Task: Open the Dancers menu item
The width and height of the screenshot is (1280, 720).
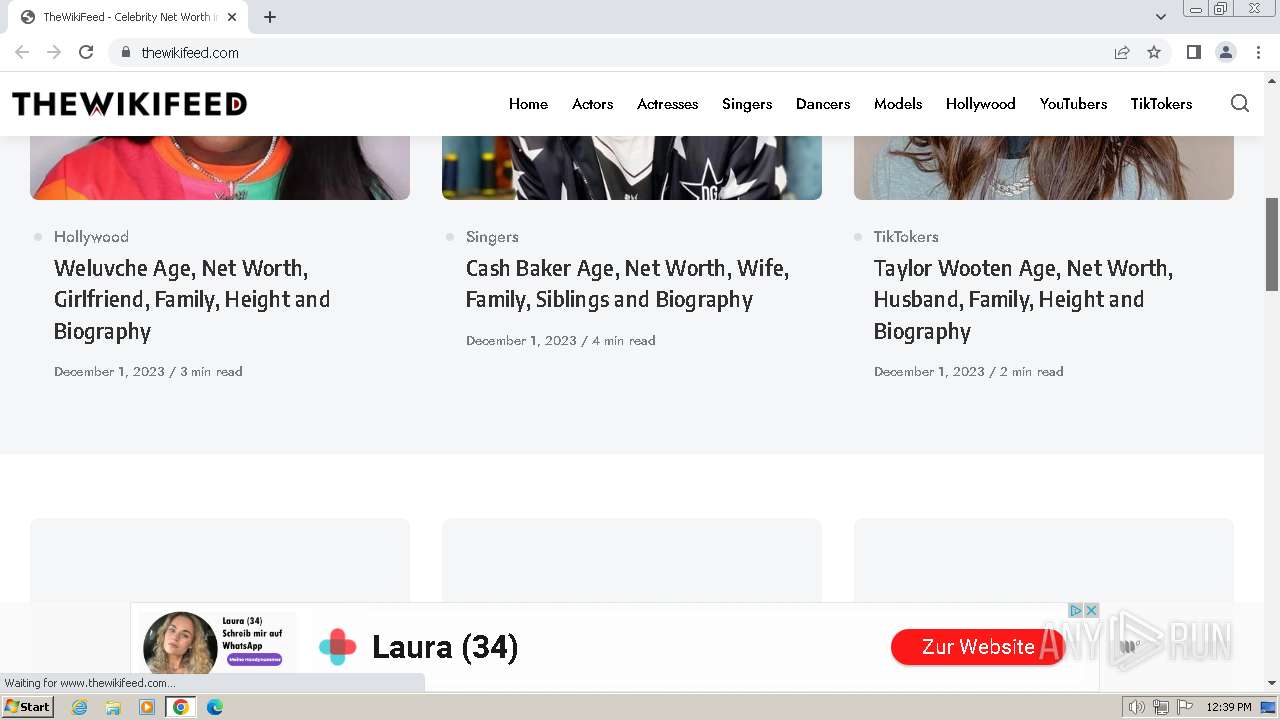Action: tap(823, 104)
